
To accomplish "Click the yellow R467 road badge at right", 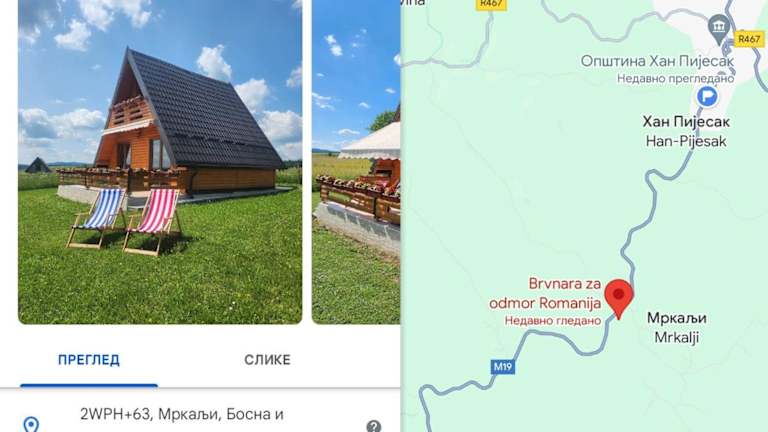I will (749, 39).
